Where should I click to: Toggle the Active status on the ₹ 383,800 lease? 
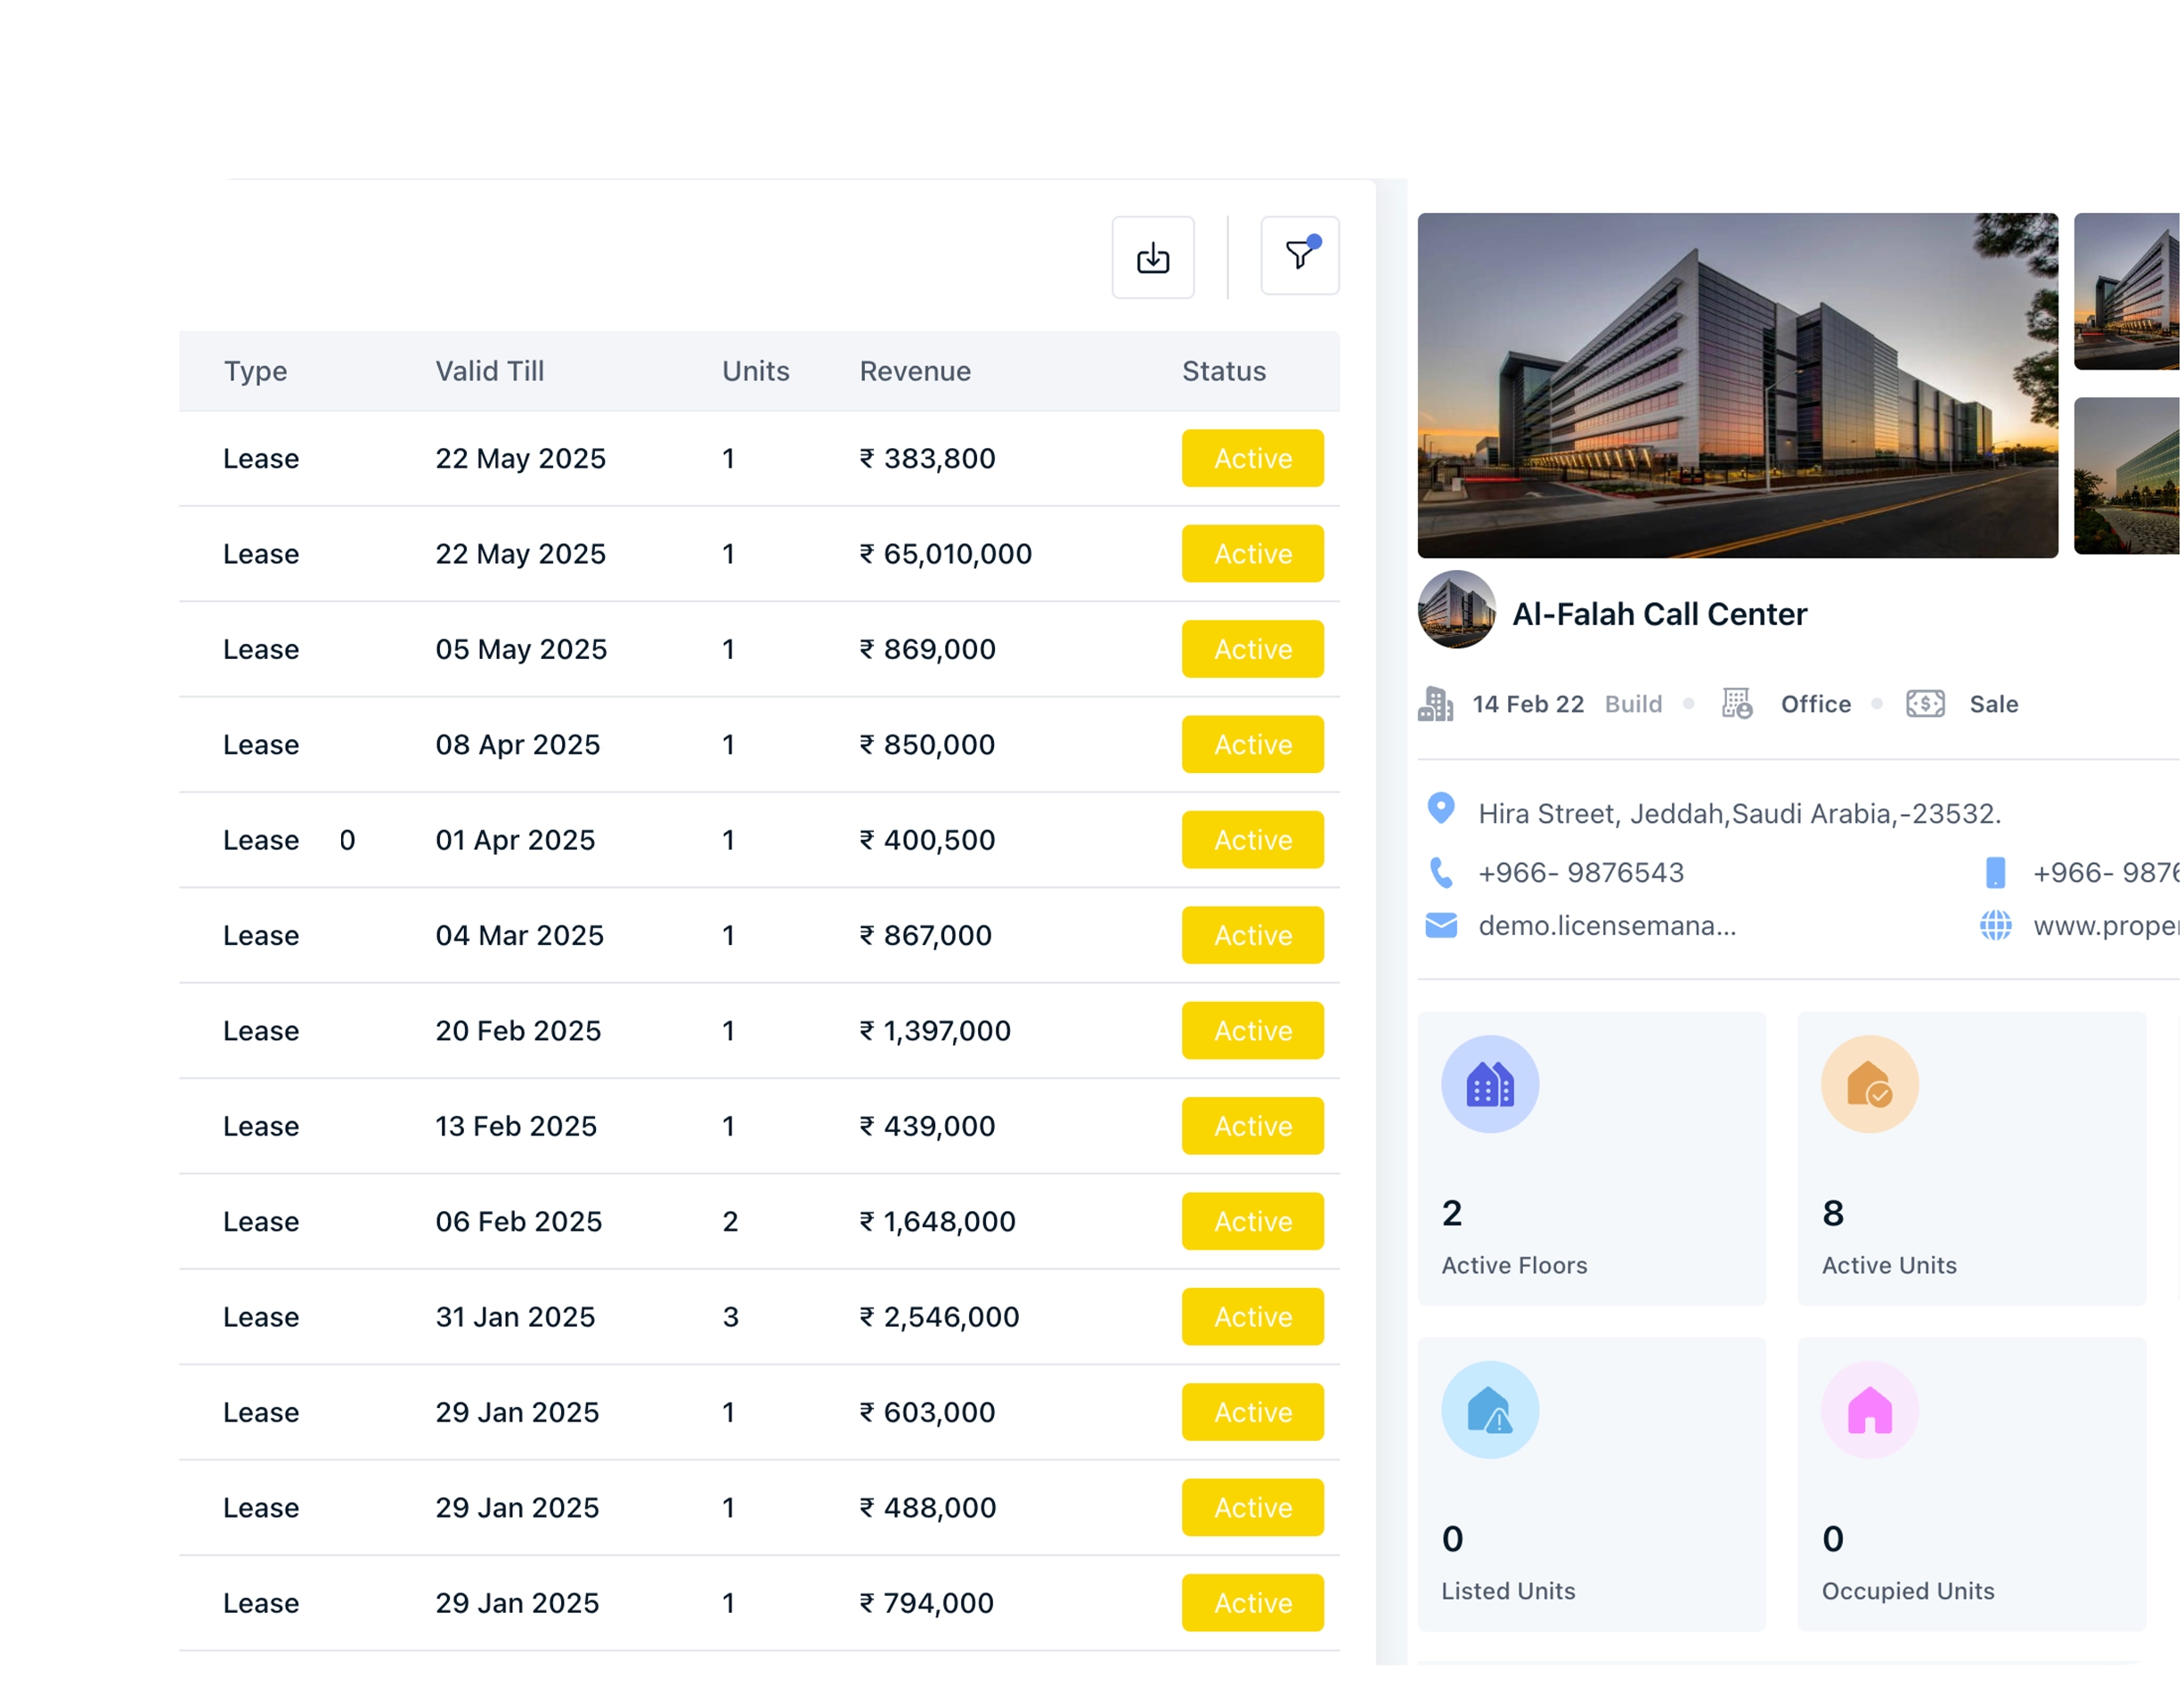pyautogui.click(x=1252, y=458)
